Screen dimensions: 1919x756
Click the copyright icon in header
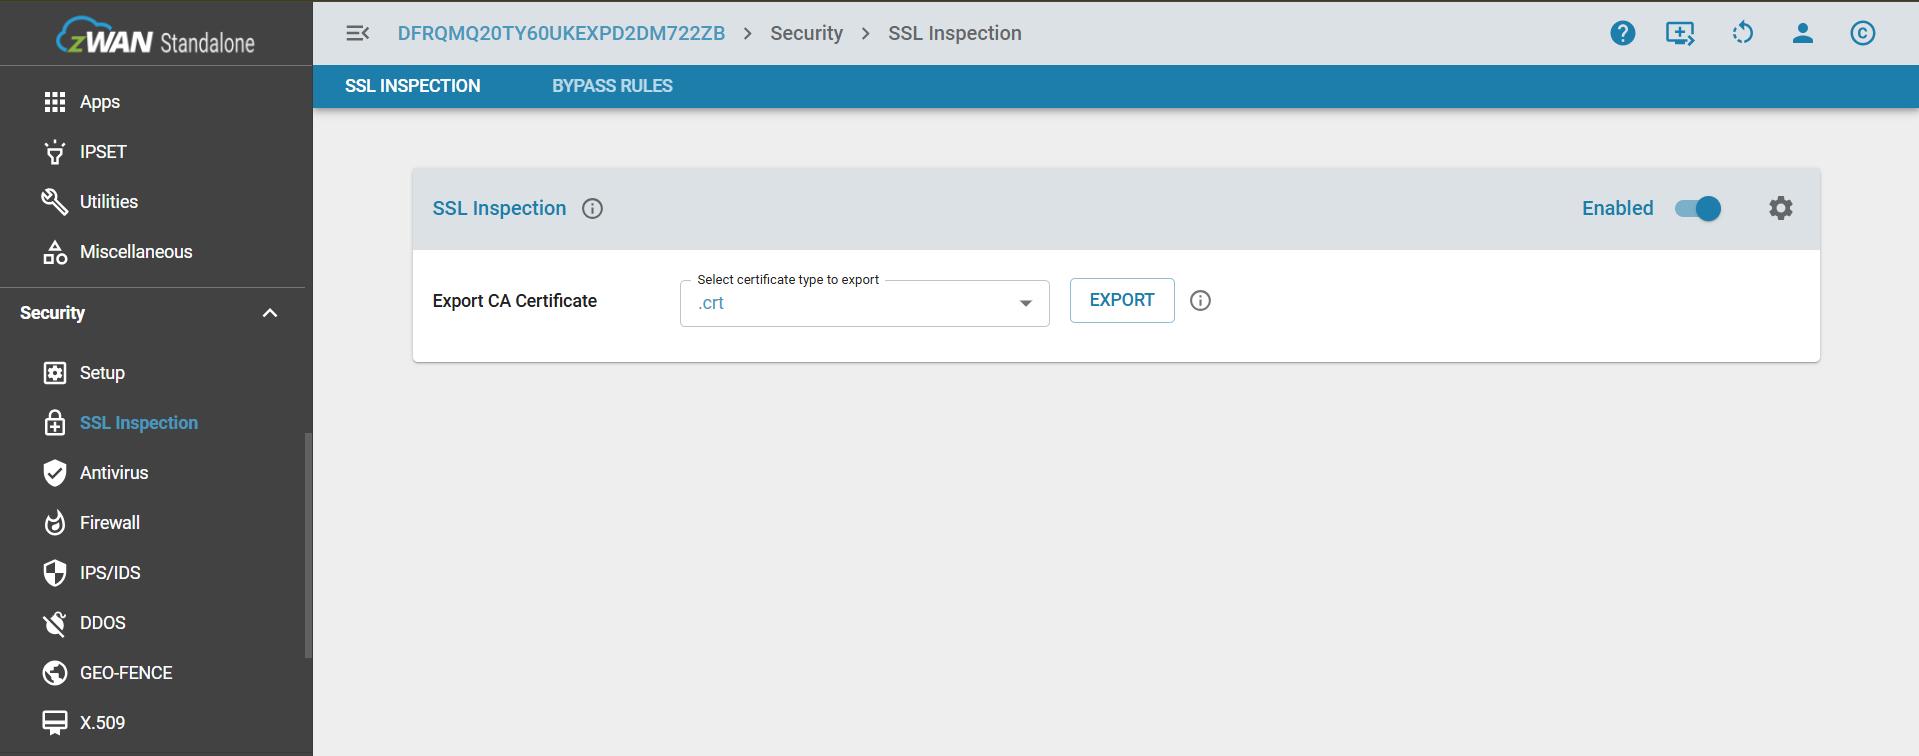click(1862, 33)
